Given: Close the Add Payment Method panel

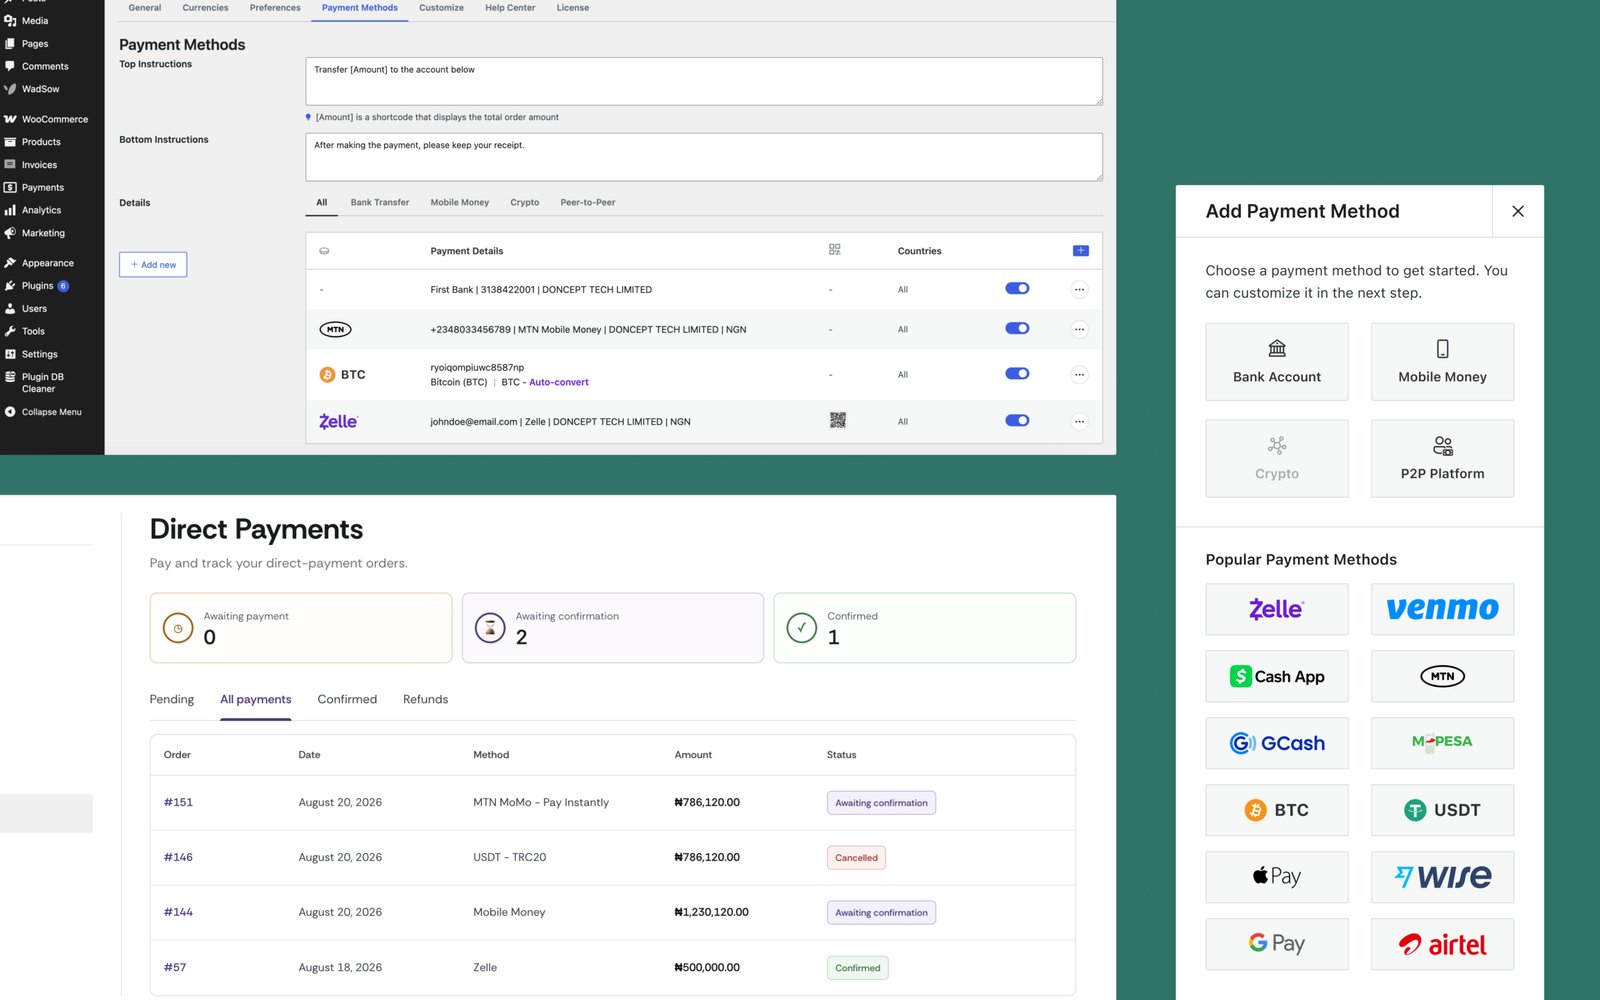Looking at the screenshot, I should point(1518,211).
